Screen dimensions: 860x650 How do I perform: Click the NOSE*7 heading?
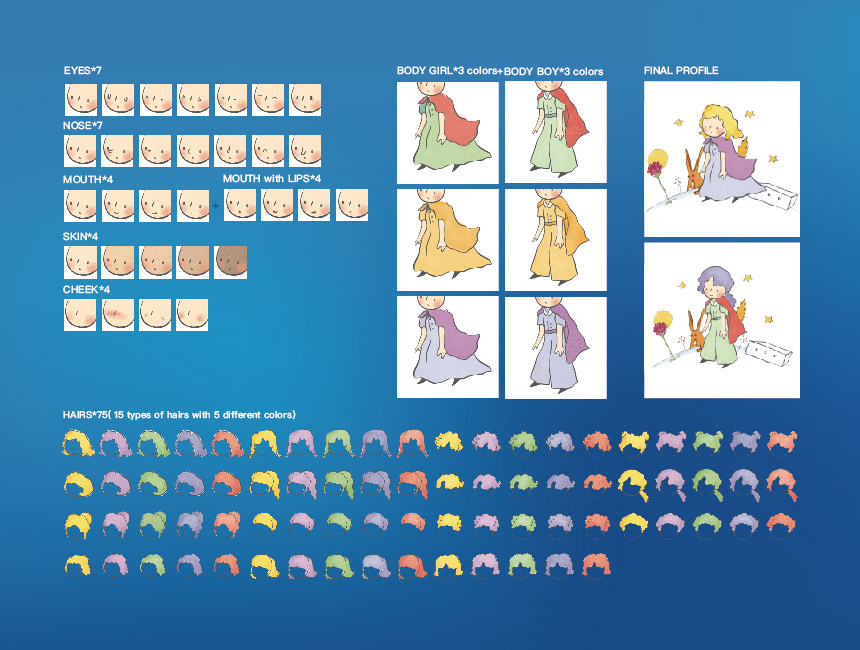coord(83,126)
